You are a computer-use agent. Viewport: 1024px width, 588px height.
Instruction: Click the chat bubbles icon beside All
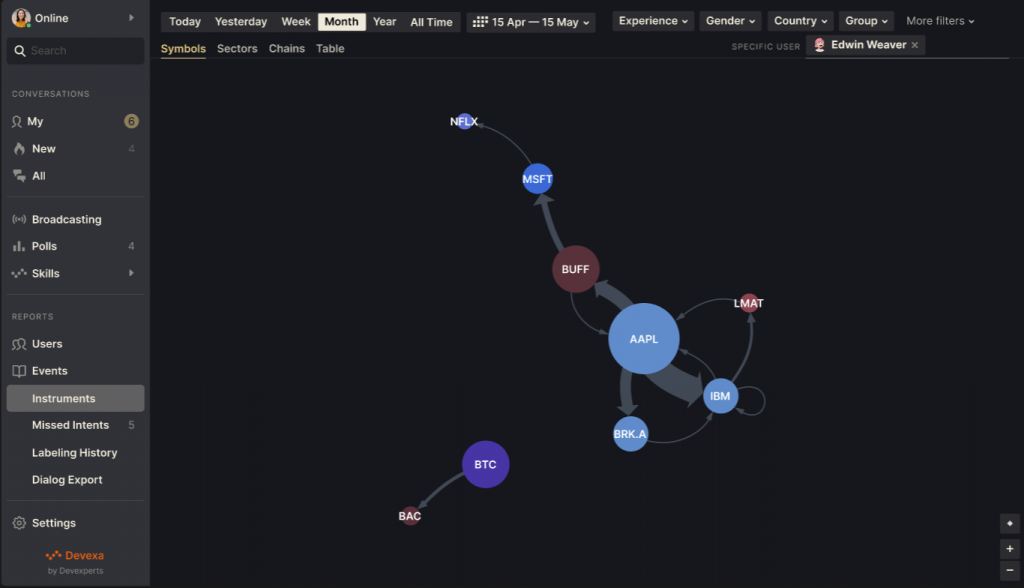pyautogui.click(x=19, y=176)
